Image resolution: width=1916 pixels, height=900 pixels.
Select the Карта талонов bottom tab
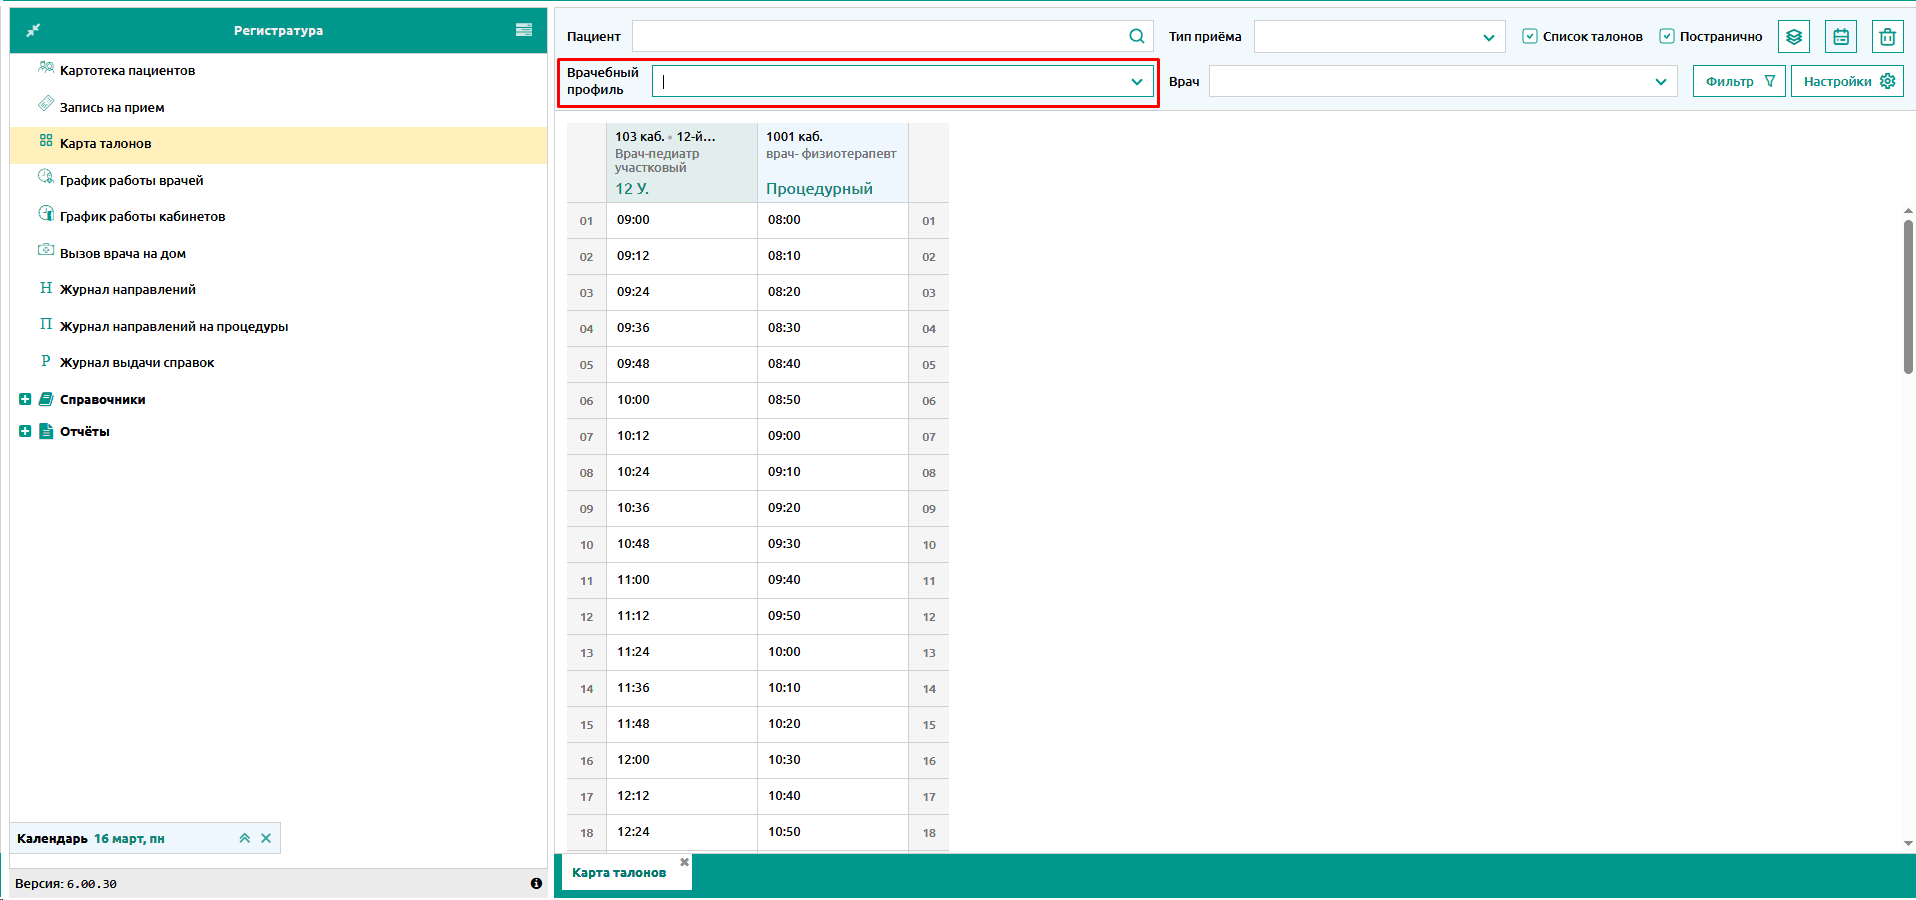(x=618, y=872)
